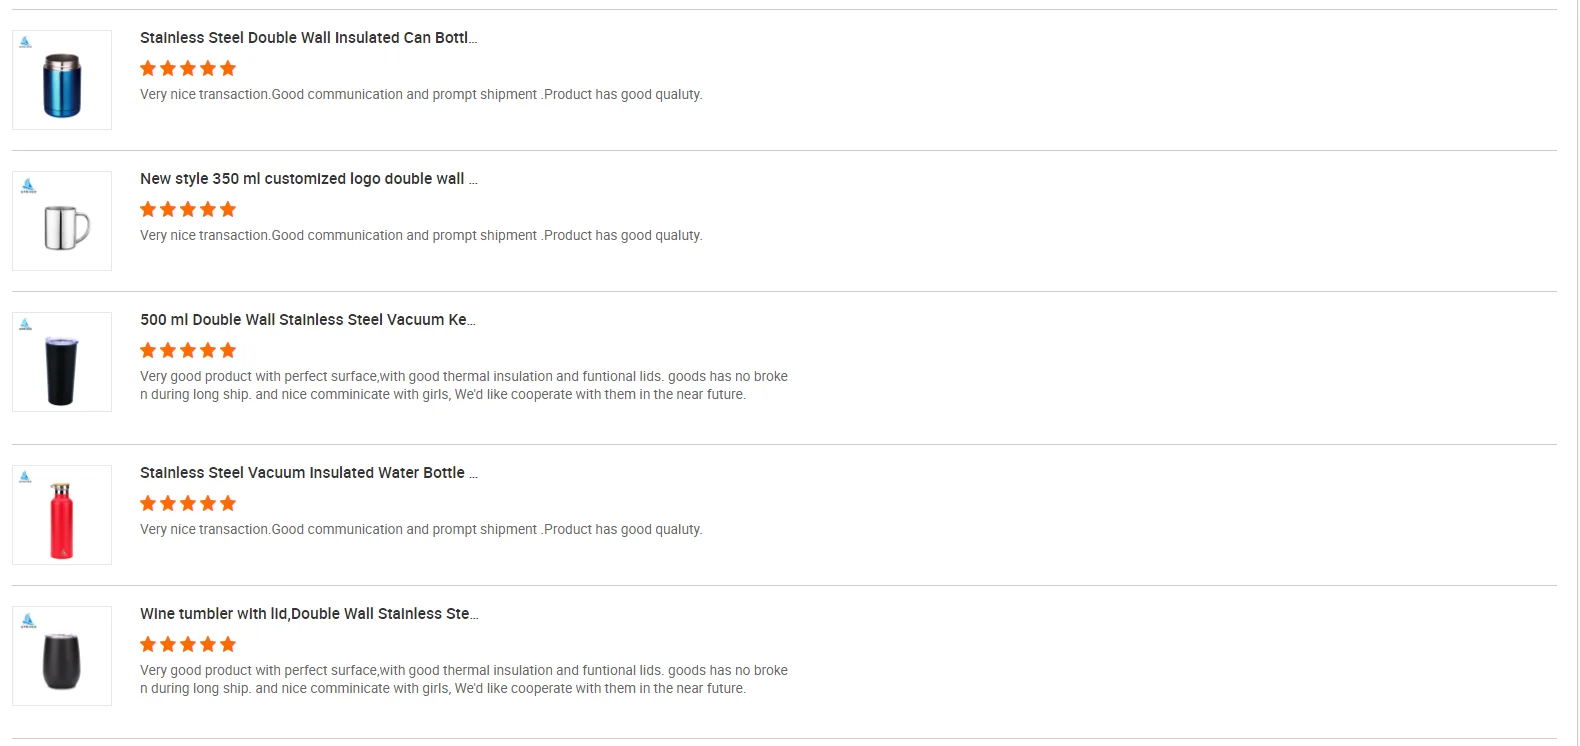
Task: Click the stars below the 350 ml mug title
Action: [188, 210]
